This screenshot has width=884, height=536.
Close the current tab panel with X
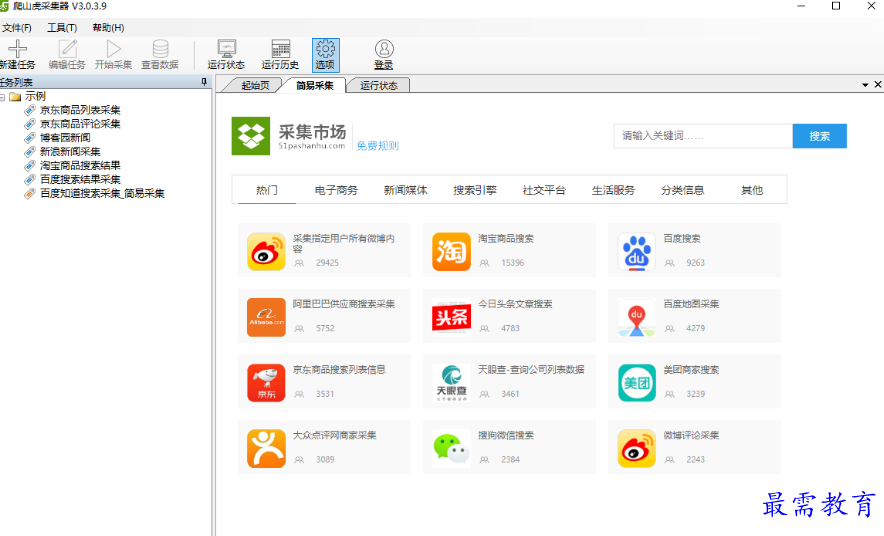click(878, 85)
